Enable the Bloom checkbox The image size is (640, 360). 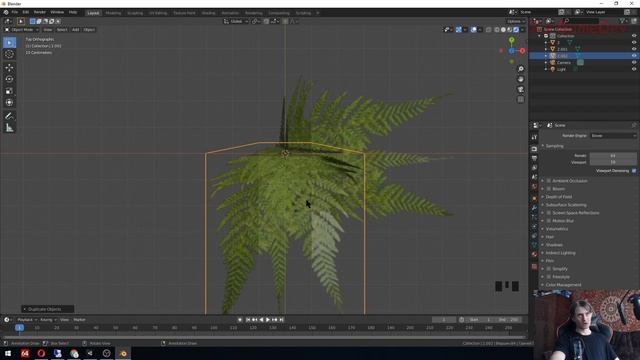pos(549,189)
